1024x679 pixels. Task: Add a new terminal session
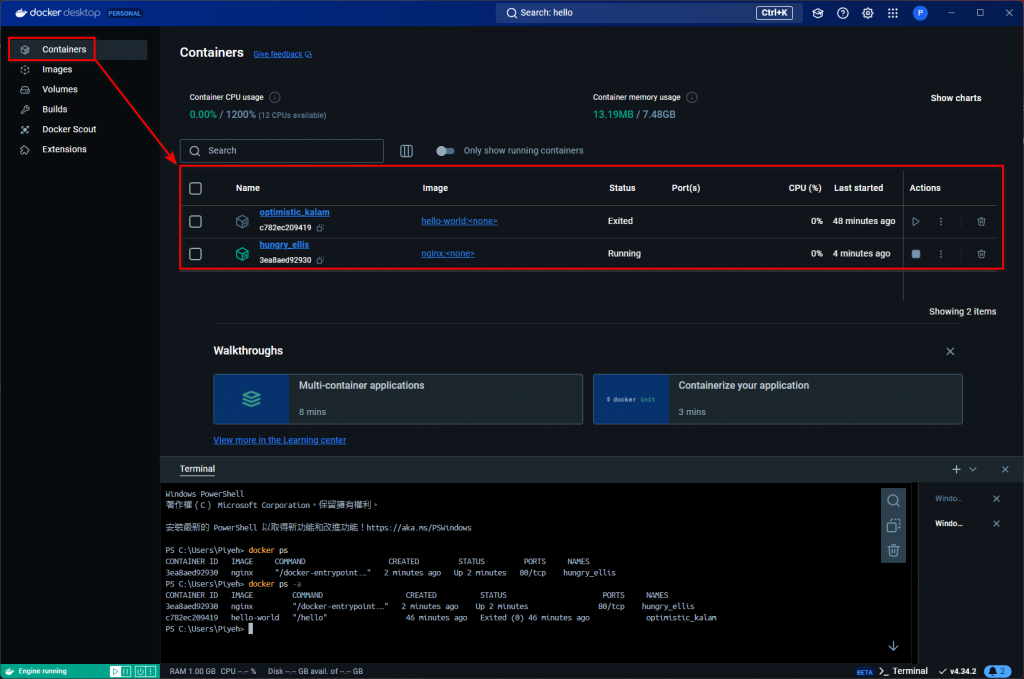point(956,469)
